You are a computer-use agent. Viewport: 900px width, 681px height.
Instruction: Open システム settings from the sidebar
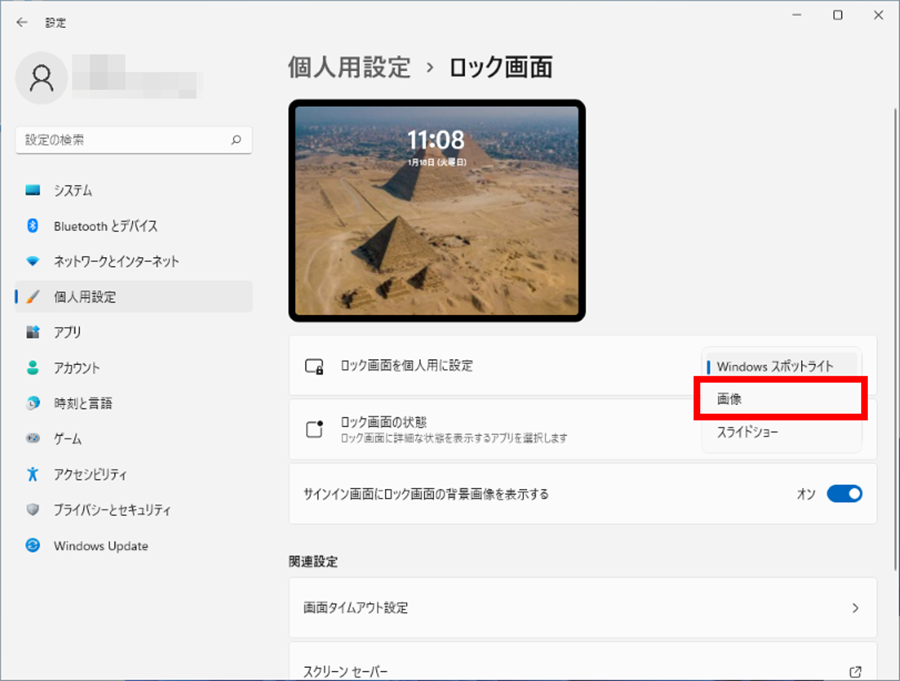pyautogui.click(x=73, y=190)
